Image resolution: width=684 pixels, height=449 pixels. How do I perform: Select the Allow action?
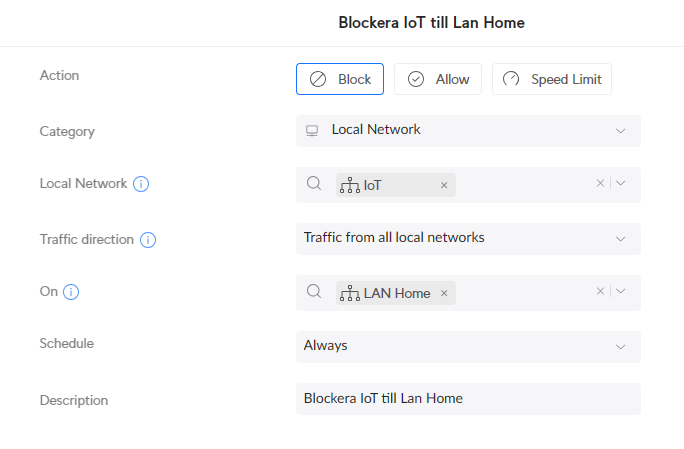(x=438, y=79)
